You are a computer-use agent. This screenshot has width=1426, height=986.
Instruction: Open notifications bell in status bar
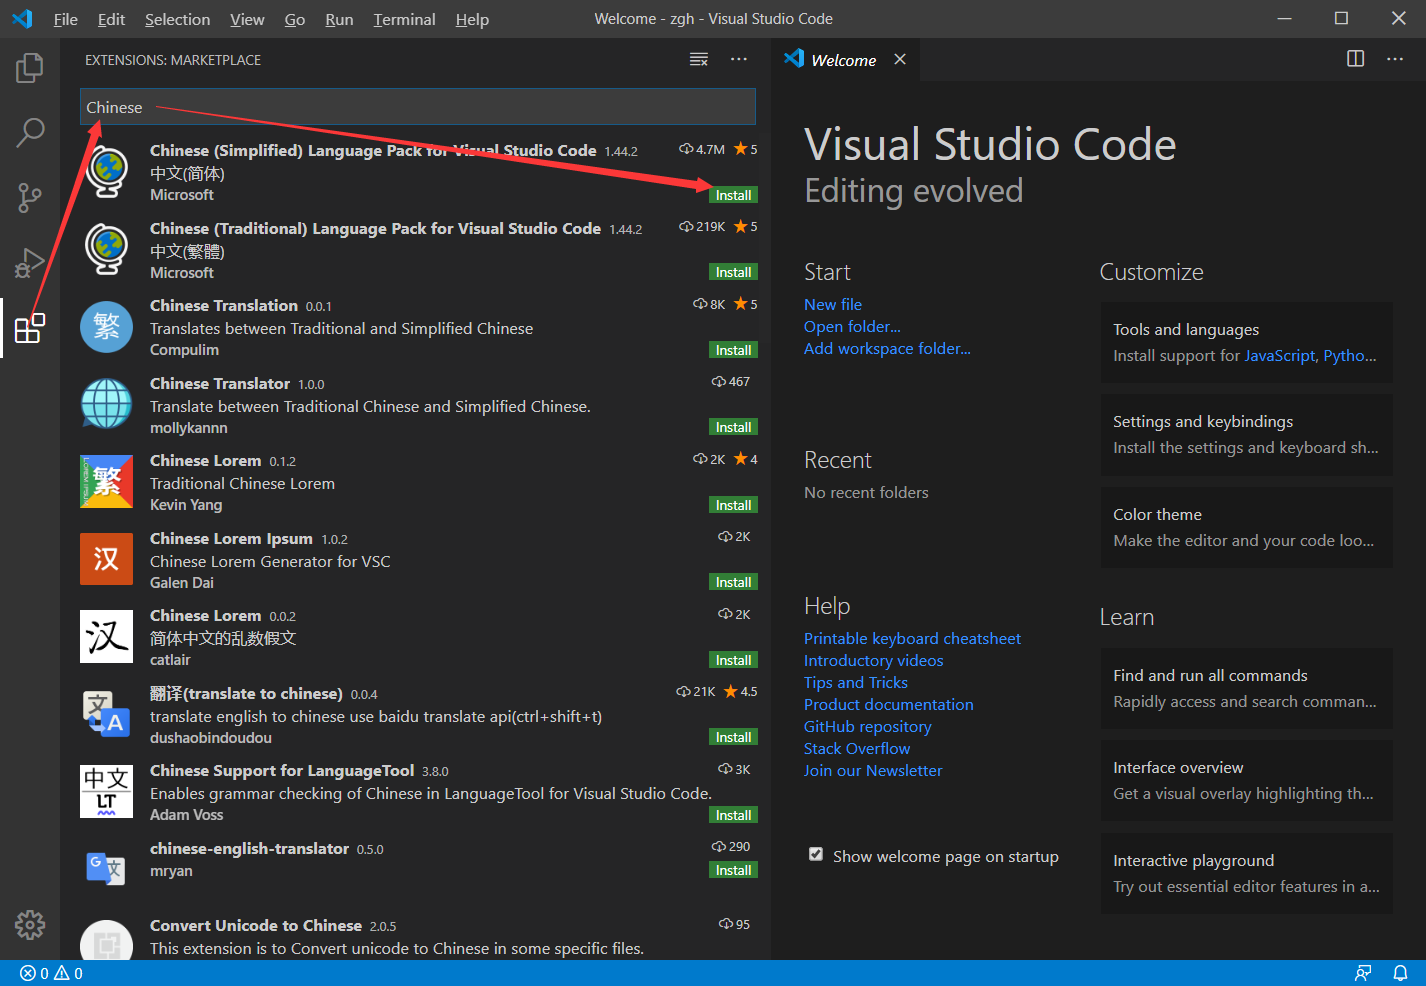coord(1401,973)
